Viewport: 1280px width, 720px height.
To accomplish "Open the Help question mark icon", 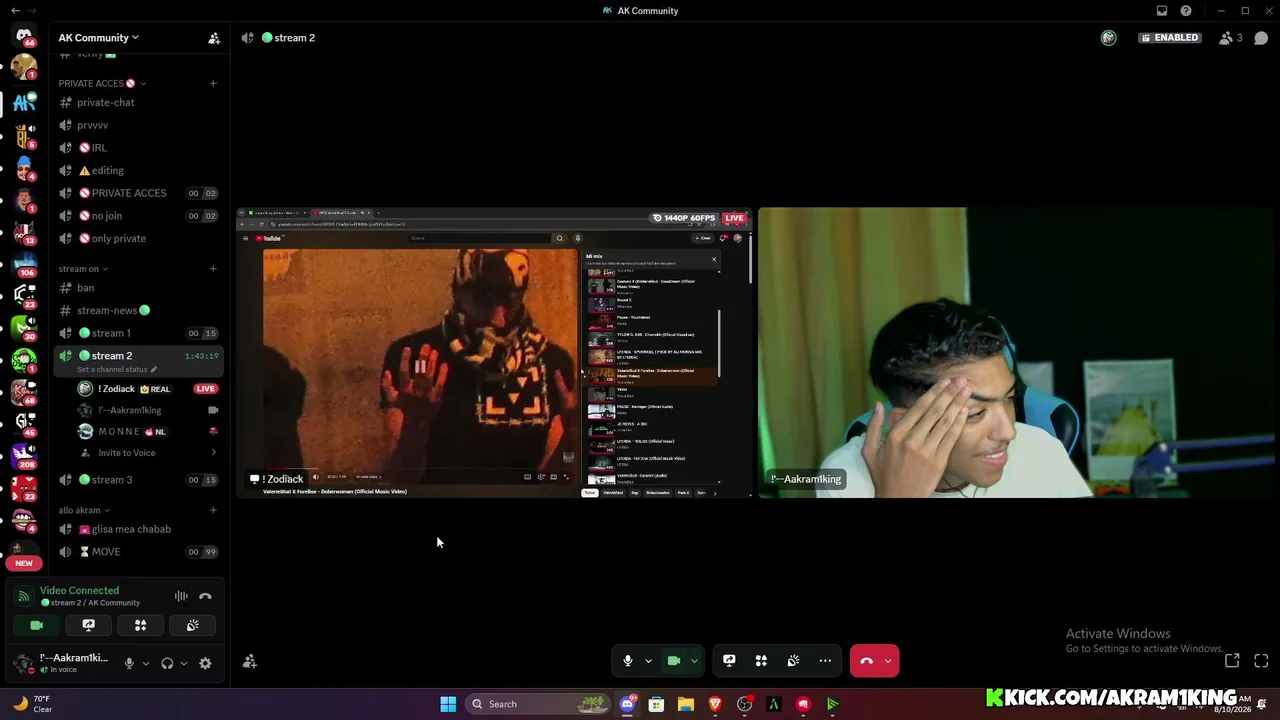I will 1186,11.
